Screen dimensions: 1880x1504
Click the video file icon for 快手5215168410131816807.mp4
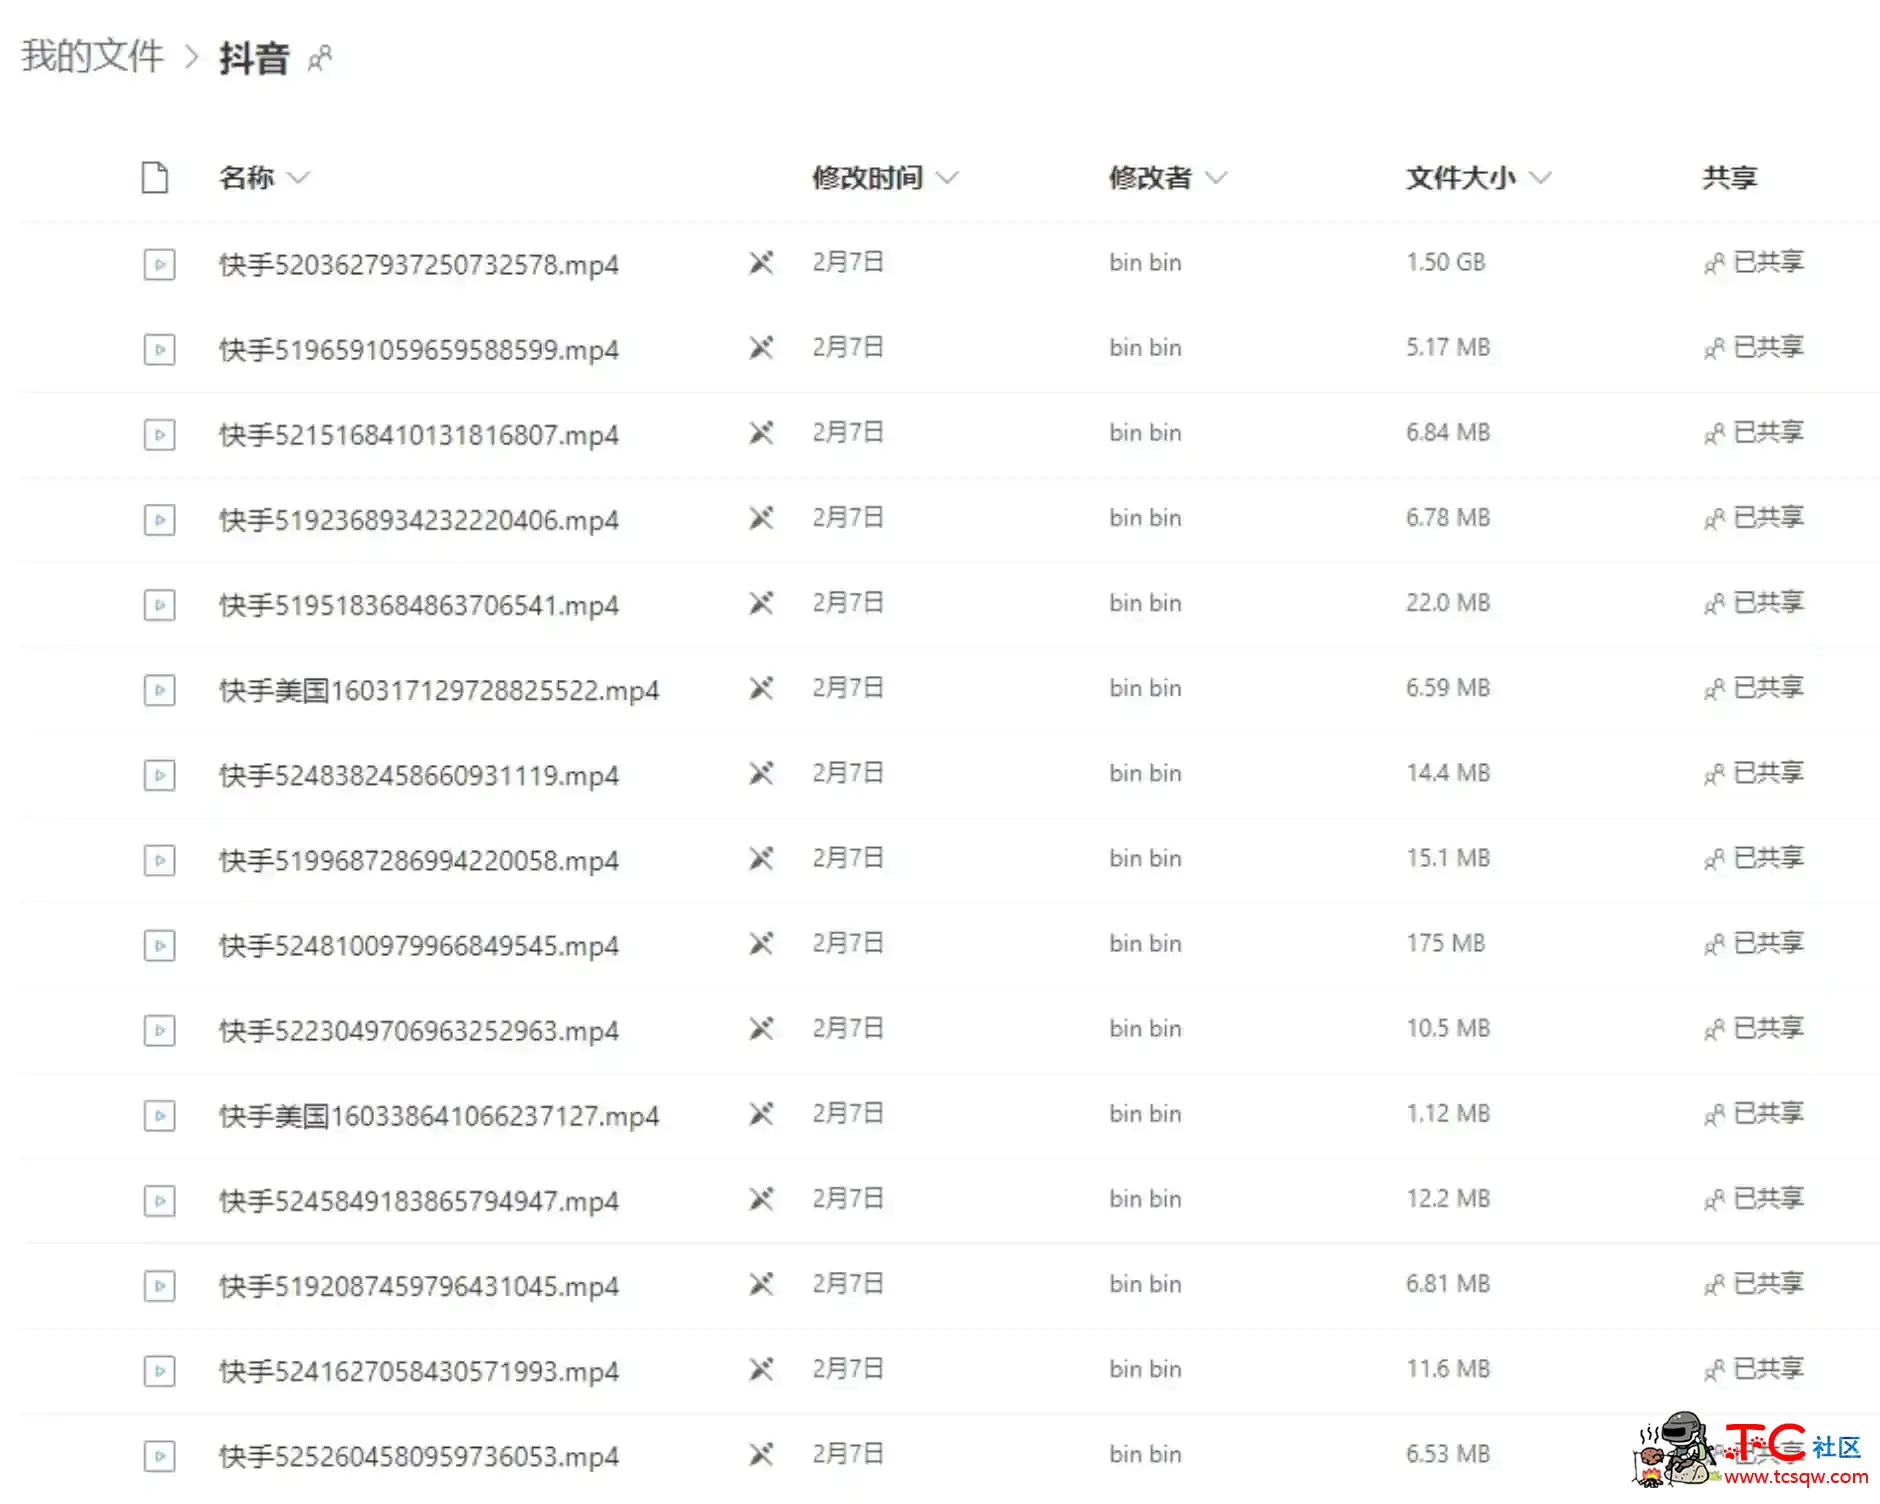pos(159,434)
